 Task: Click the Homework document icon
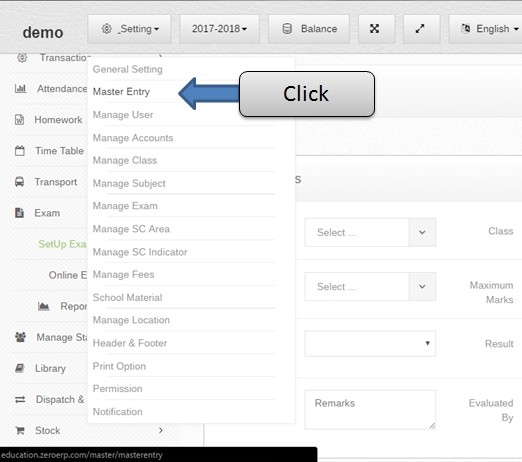pyautogui.click(x=20, y=119)
